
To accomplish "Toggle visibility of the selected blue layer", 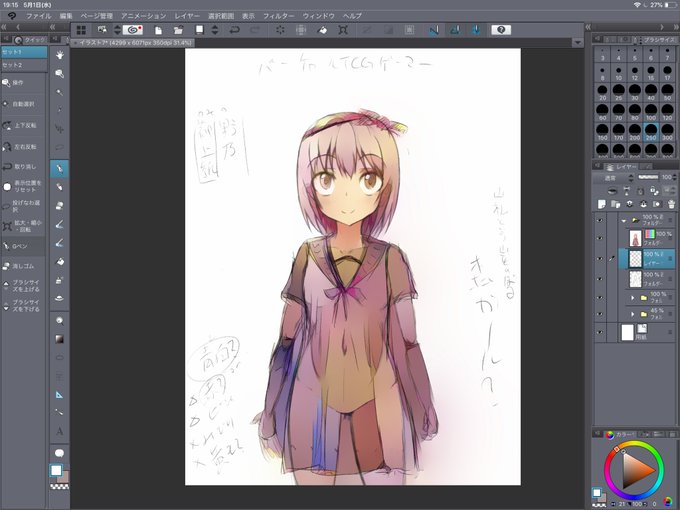I will 600,259.
